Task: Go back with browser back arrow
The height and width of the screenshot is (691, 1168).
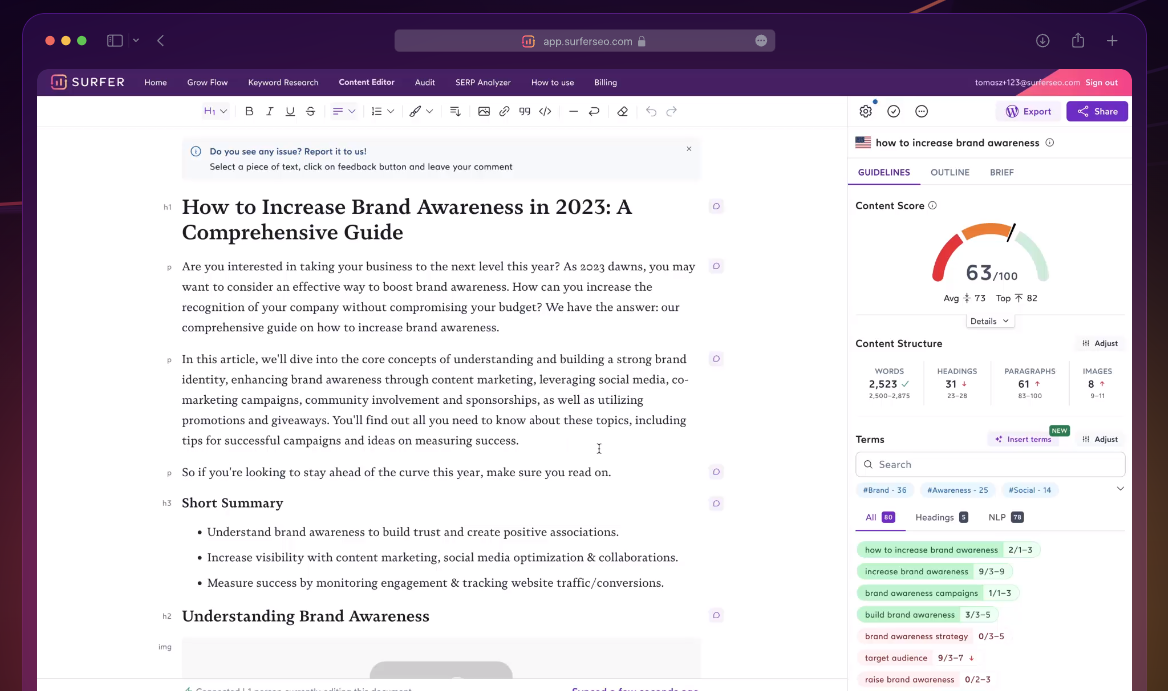Action: point(161,41)
